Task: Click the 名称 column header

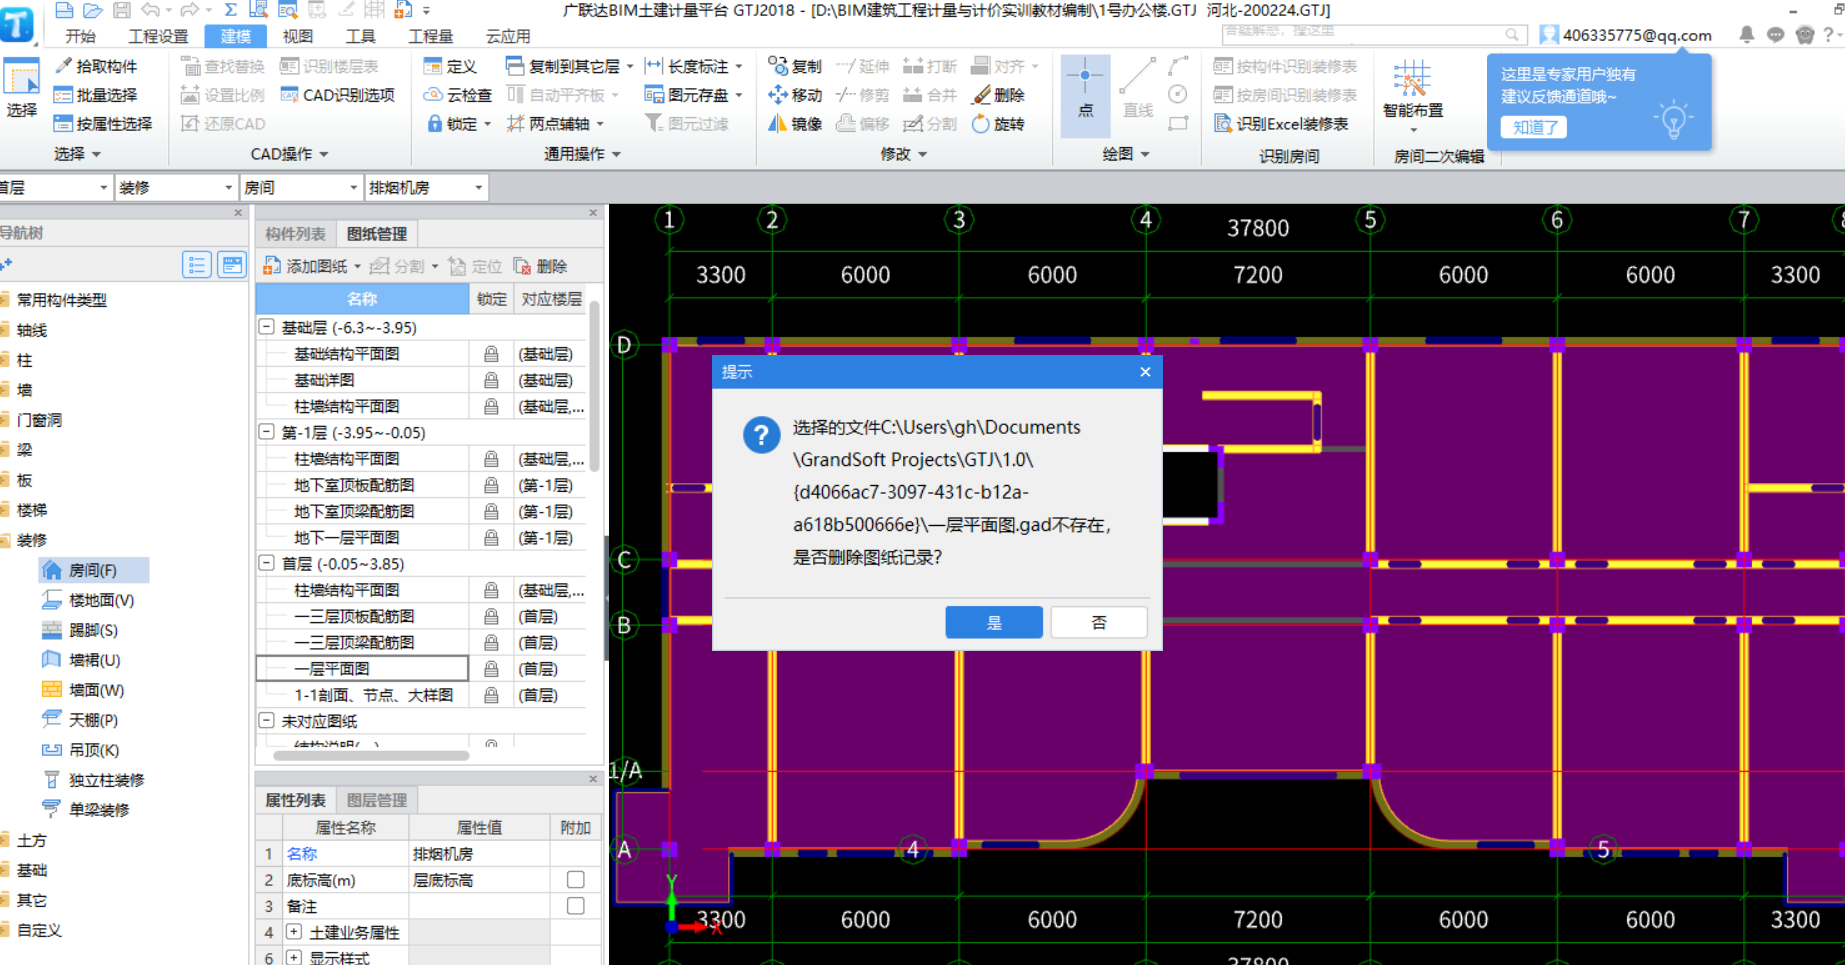Action: [x=362, y=299]
